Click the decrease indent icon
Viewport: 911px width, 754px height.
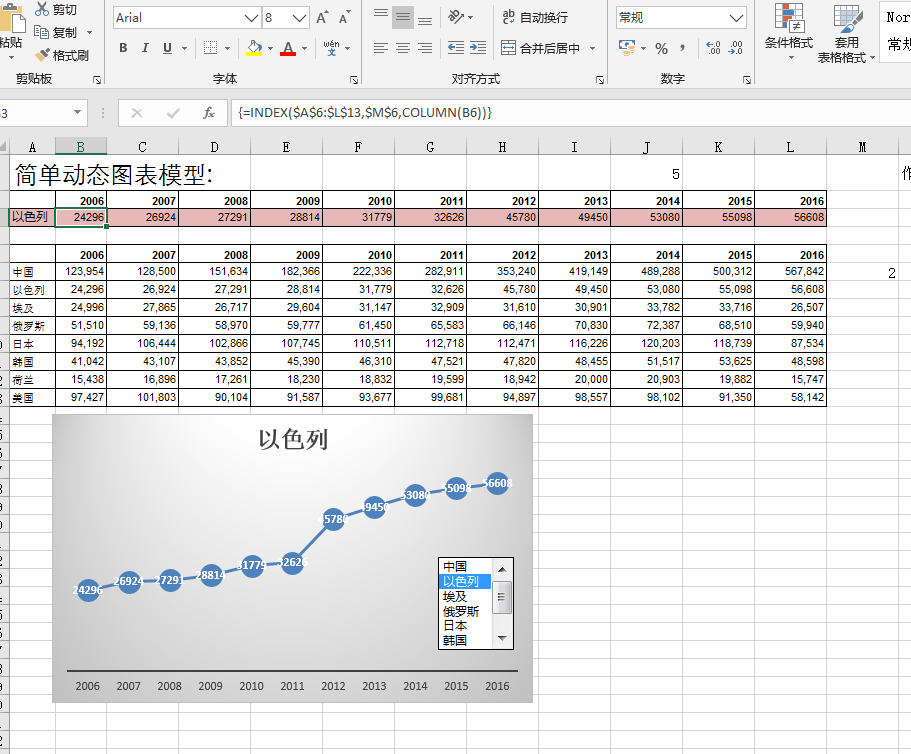click(456, 48)
